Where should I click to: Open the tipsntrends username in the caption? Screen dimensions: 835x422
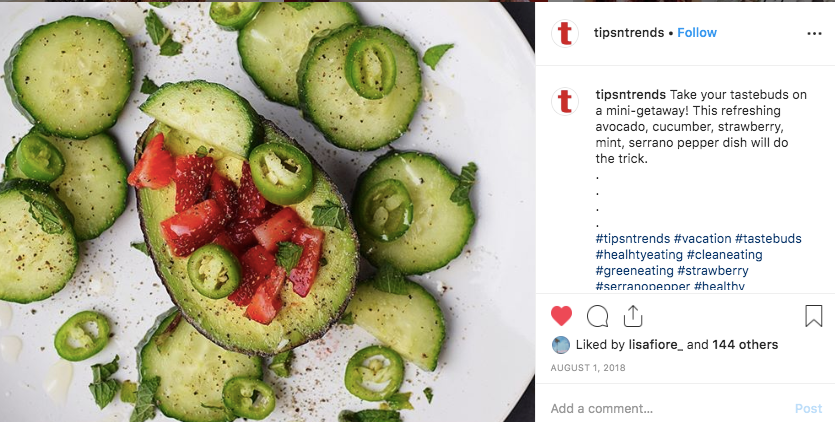[631, 95]
